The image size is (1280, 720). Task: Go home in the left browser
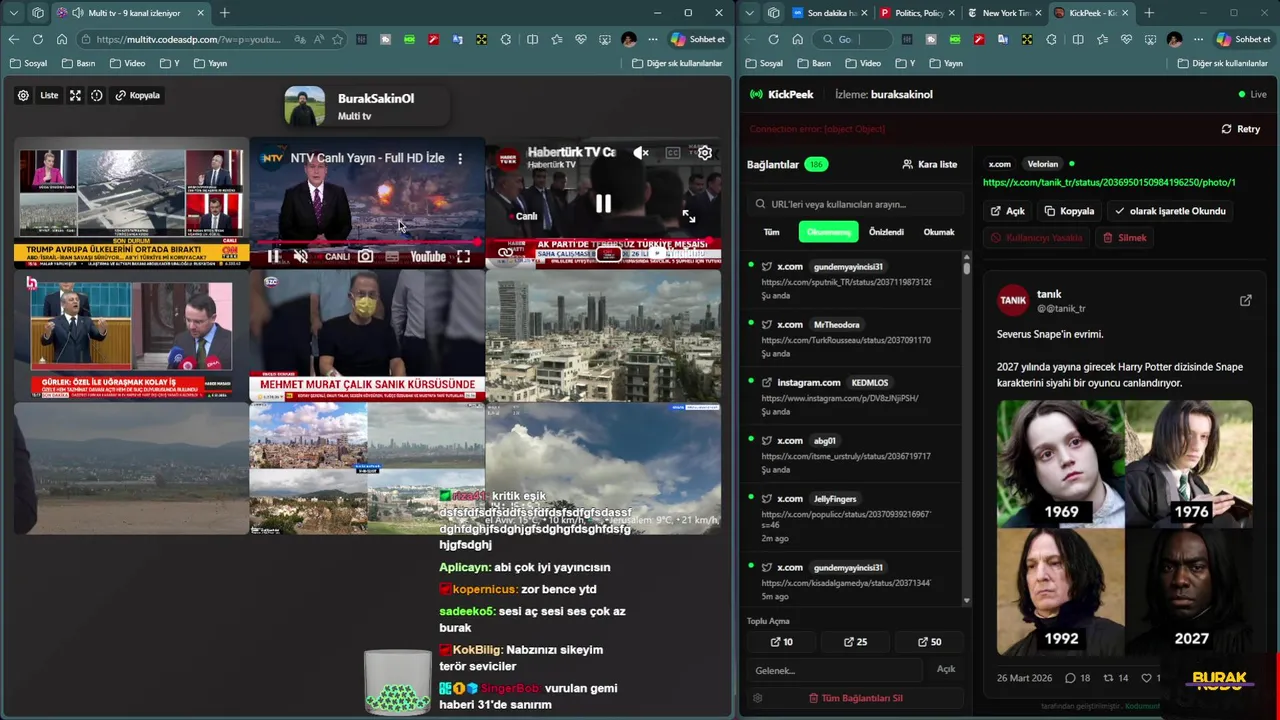click(61, 39)
